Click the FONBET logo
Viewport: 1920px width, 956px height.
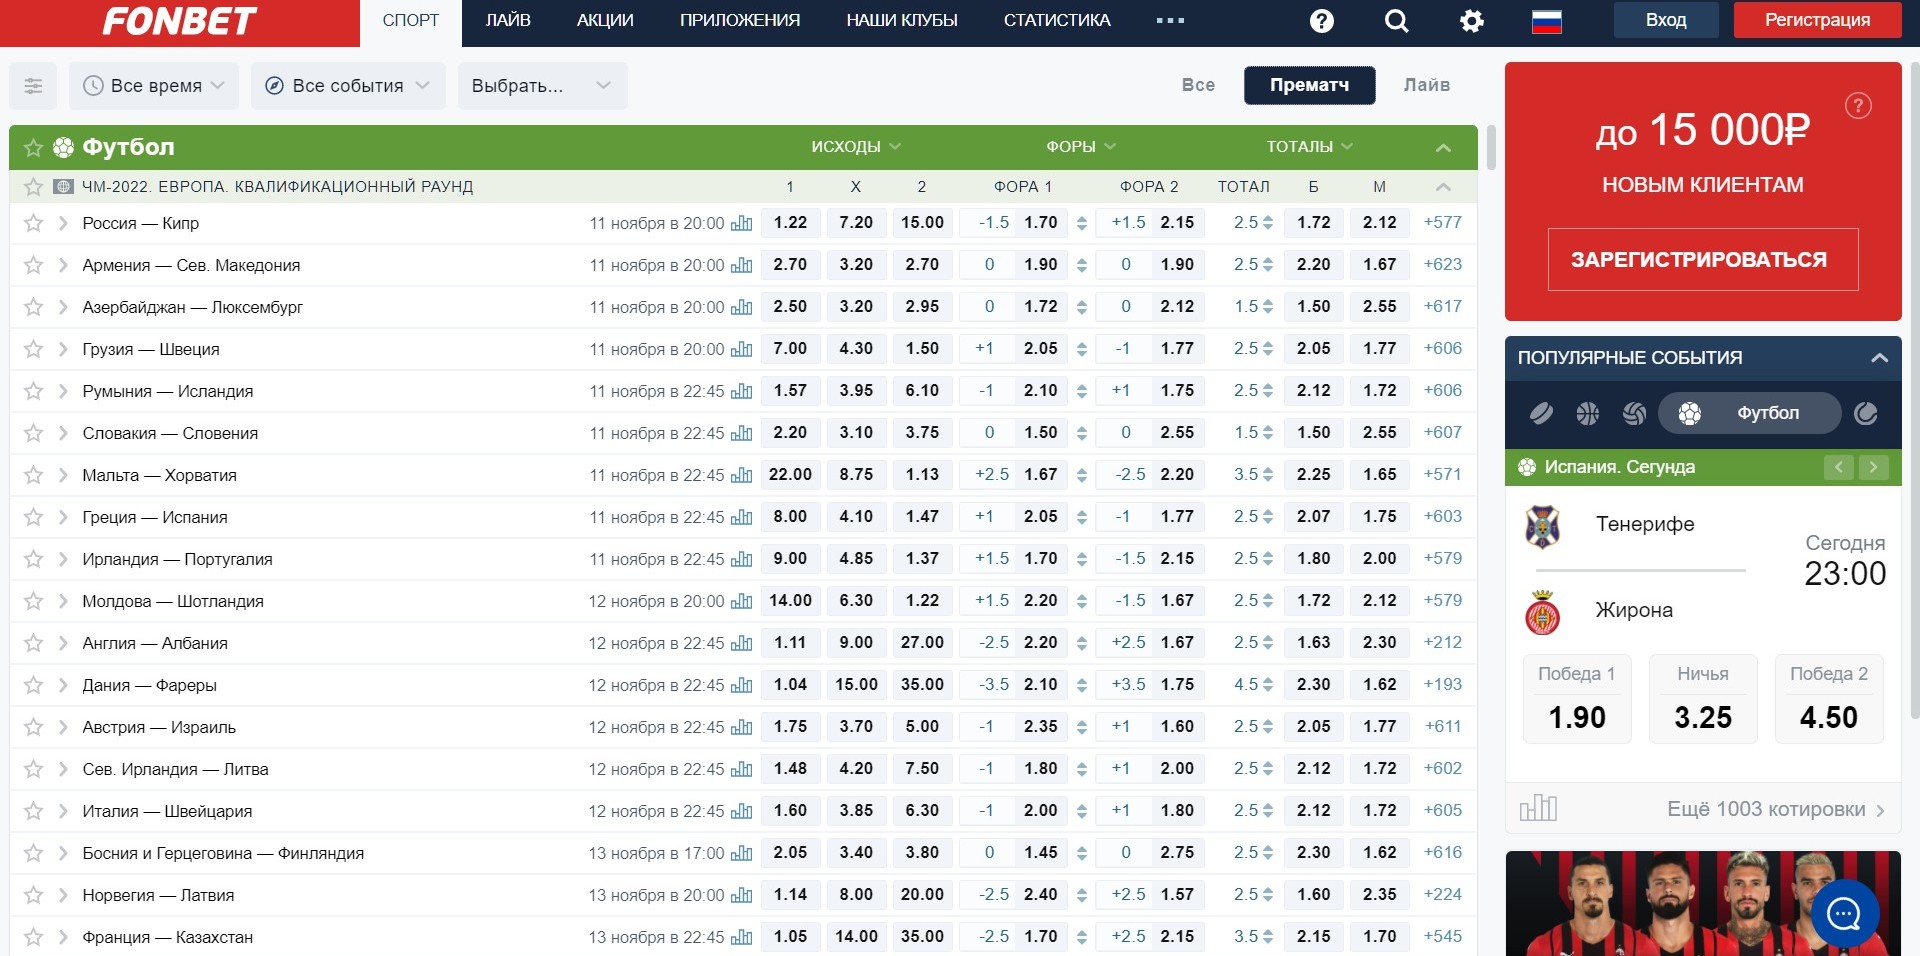[x=180, y=21]
